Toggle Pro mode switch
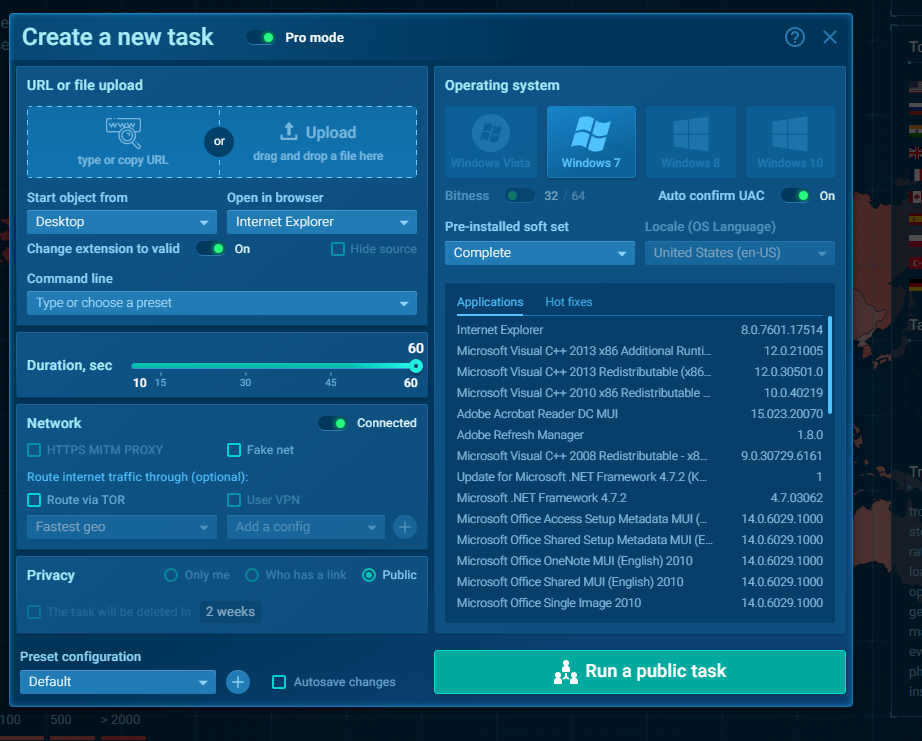This screenshot has width=922, height=741. coord(261,38)
